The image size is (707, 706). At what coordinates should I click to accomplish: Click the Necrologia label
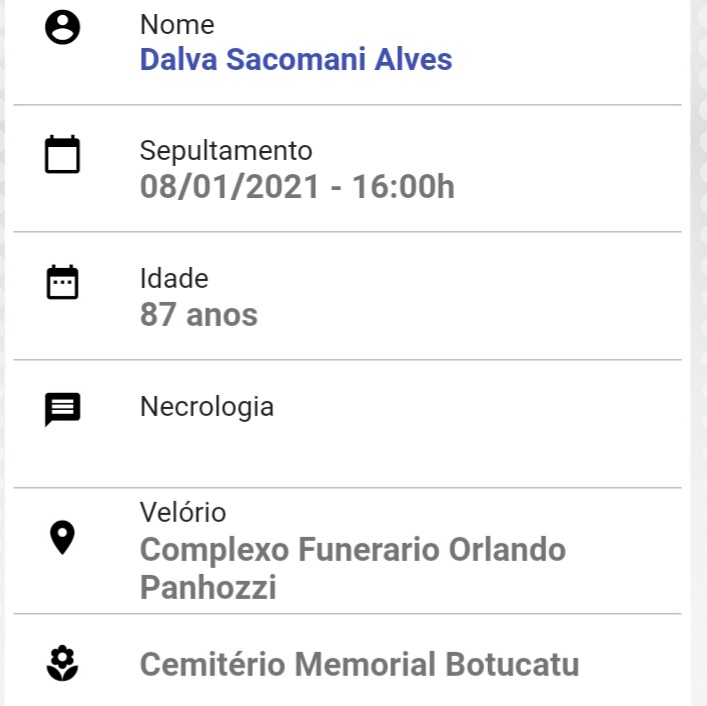click(207, 407)
